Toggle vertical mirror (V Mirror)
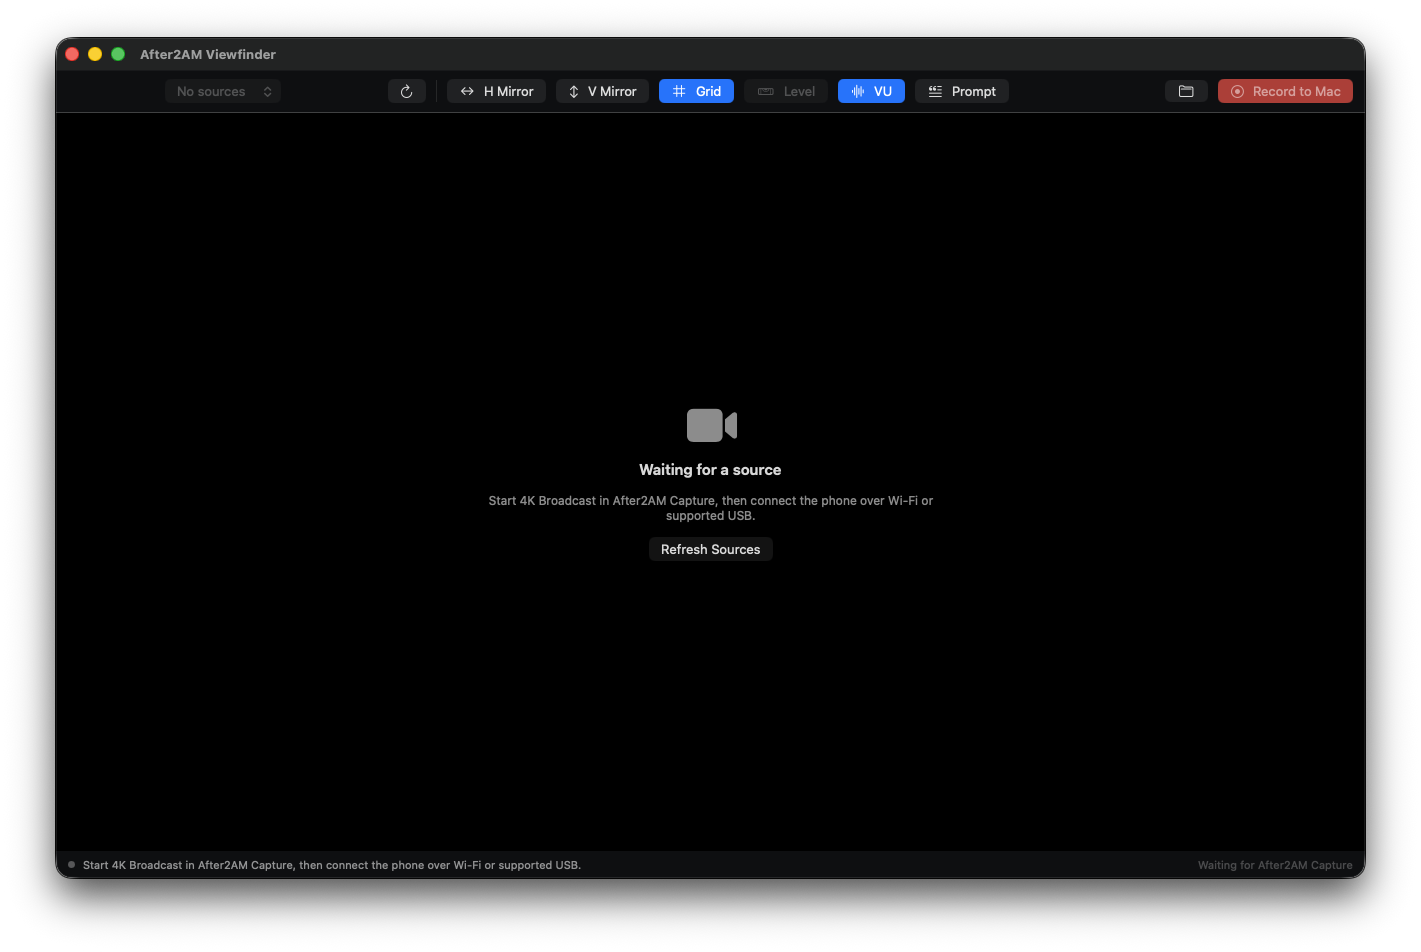This screenshot has width=1421, height=952. pyautogui.click(x=602, y=91)
